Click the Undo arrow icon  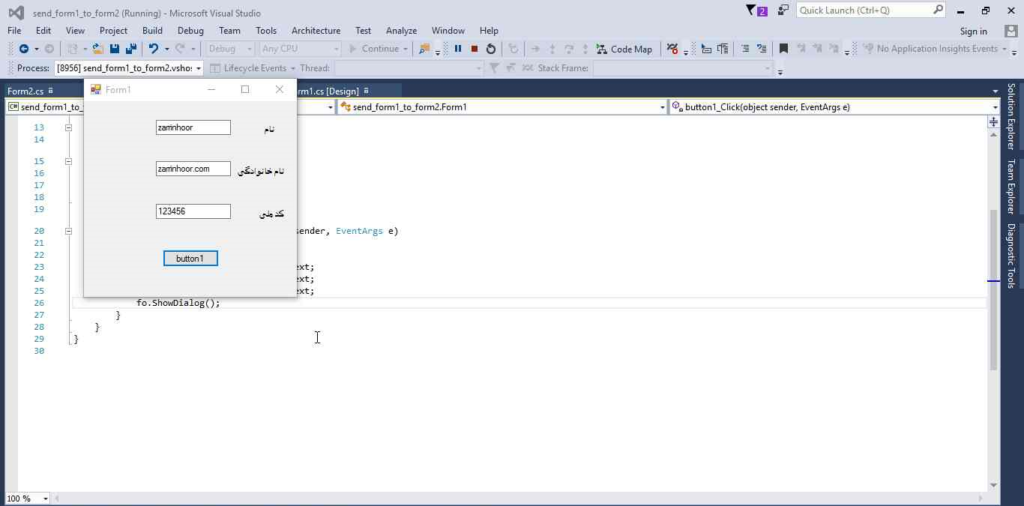[153, 49]
